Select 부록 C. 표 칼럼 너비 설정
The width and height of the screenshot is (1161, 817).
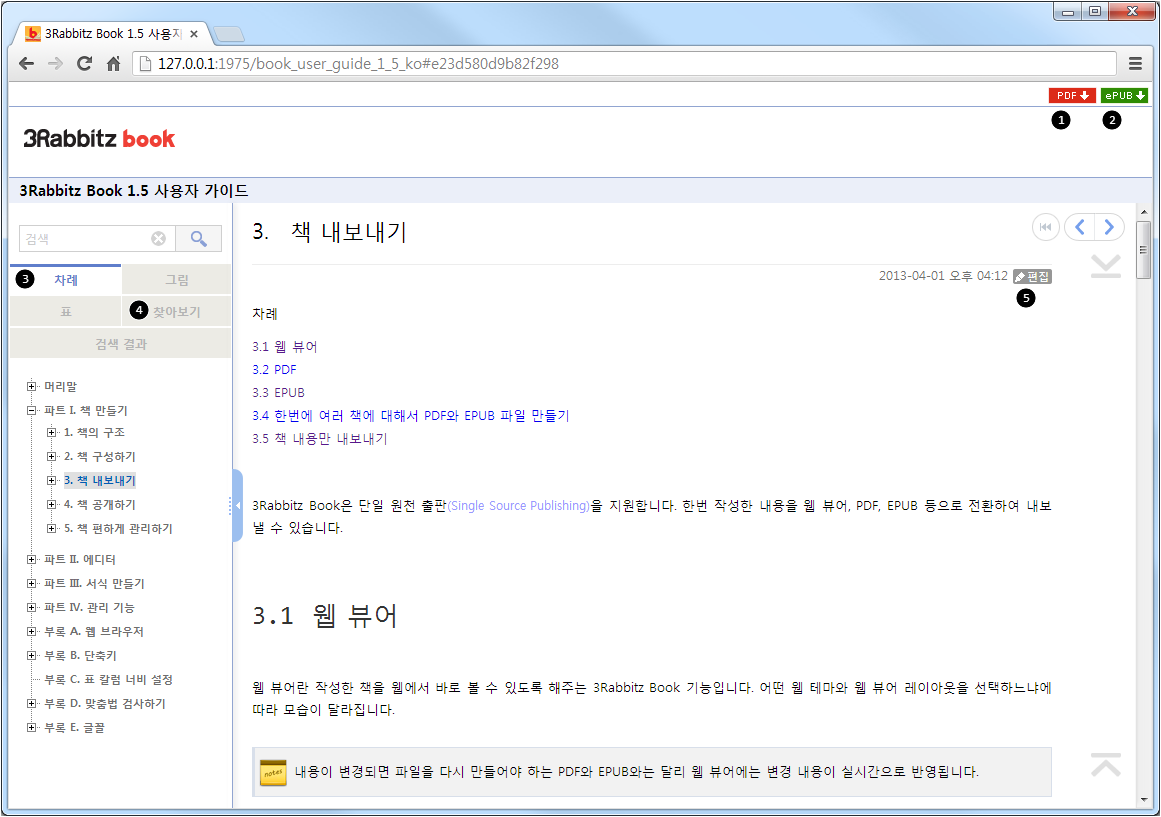pyautogui.click(x=108, y=680)
